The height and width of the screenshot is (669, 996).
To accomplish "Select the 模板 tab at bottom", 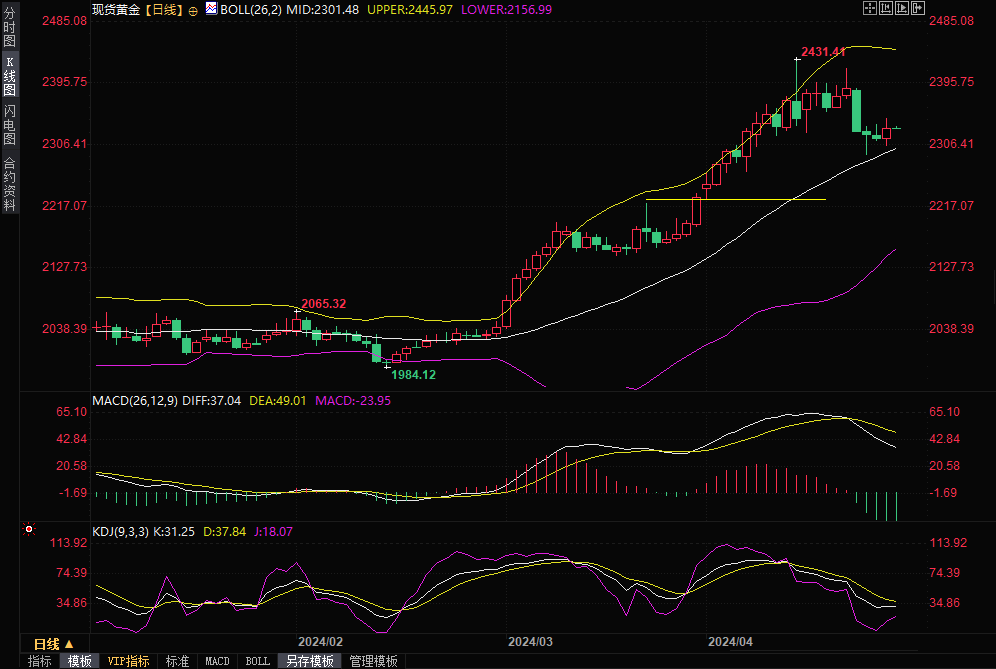I will tap(79, 661).
